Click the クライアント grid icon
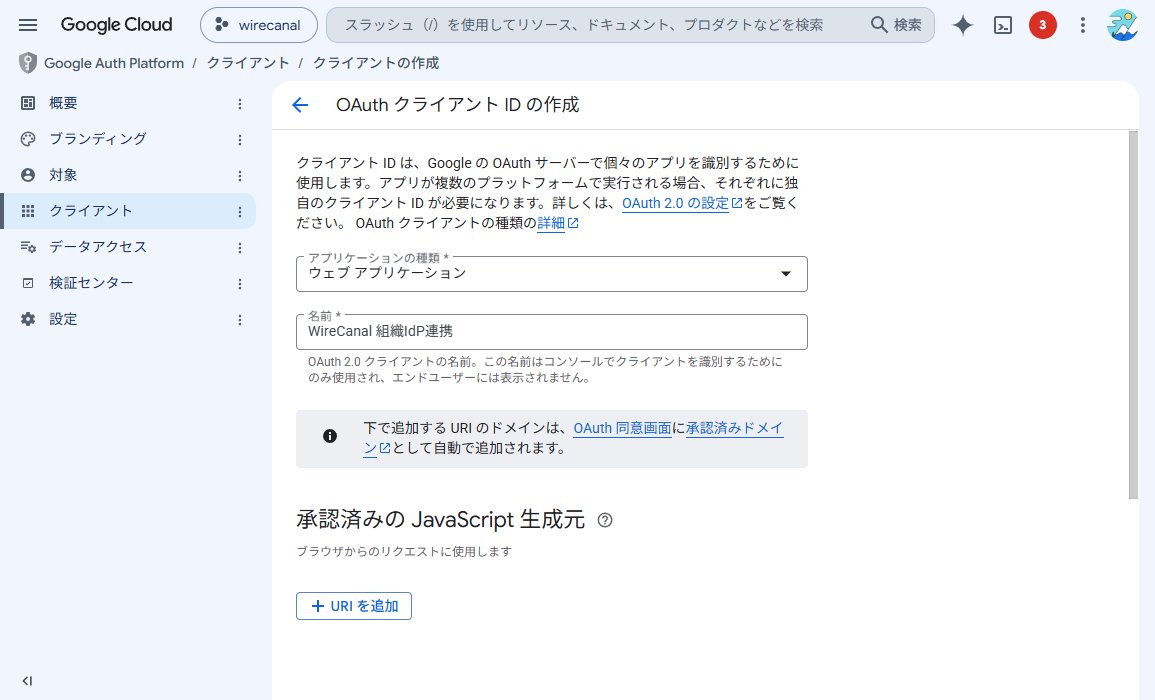This screenshot has width=1155, height=700. [28, 211]
